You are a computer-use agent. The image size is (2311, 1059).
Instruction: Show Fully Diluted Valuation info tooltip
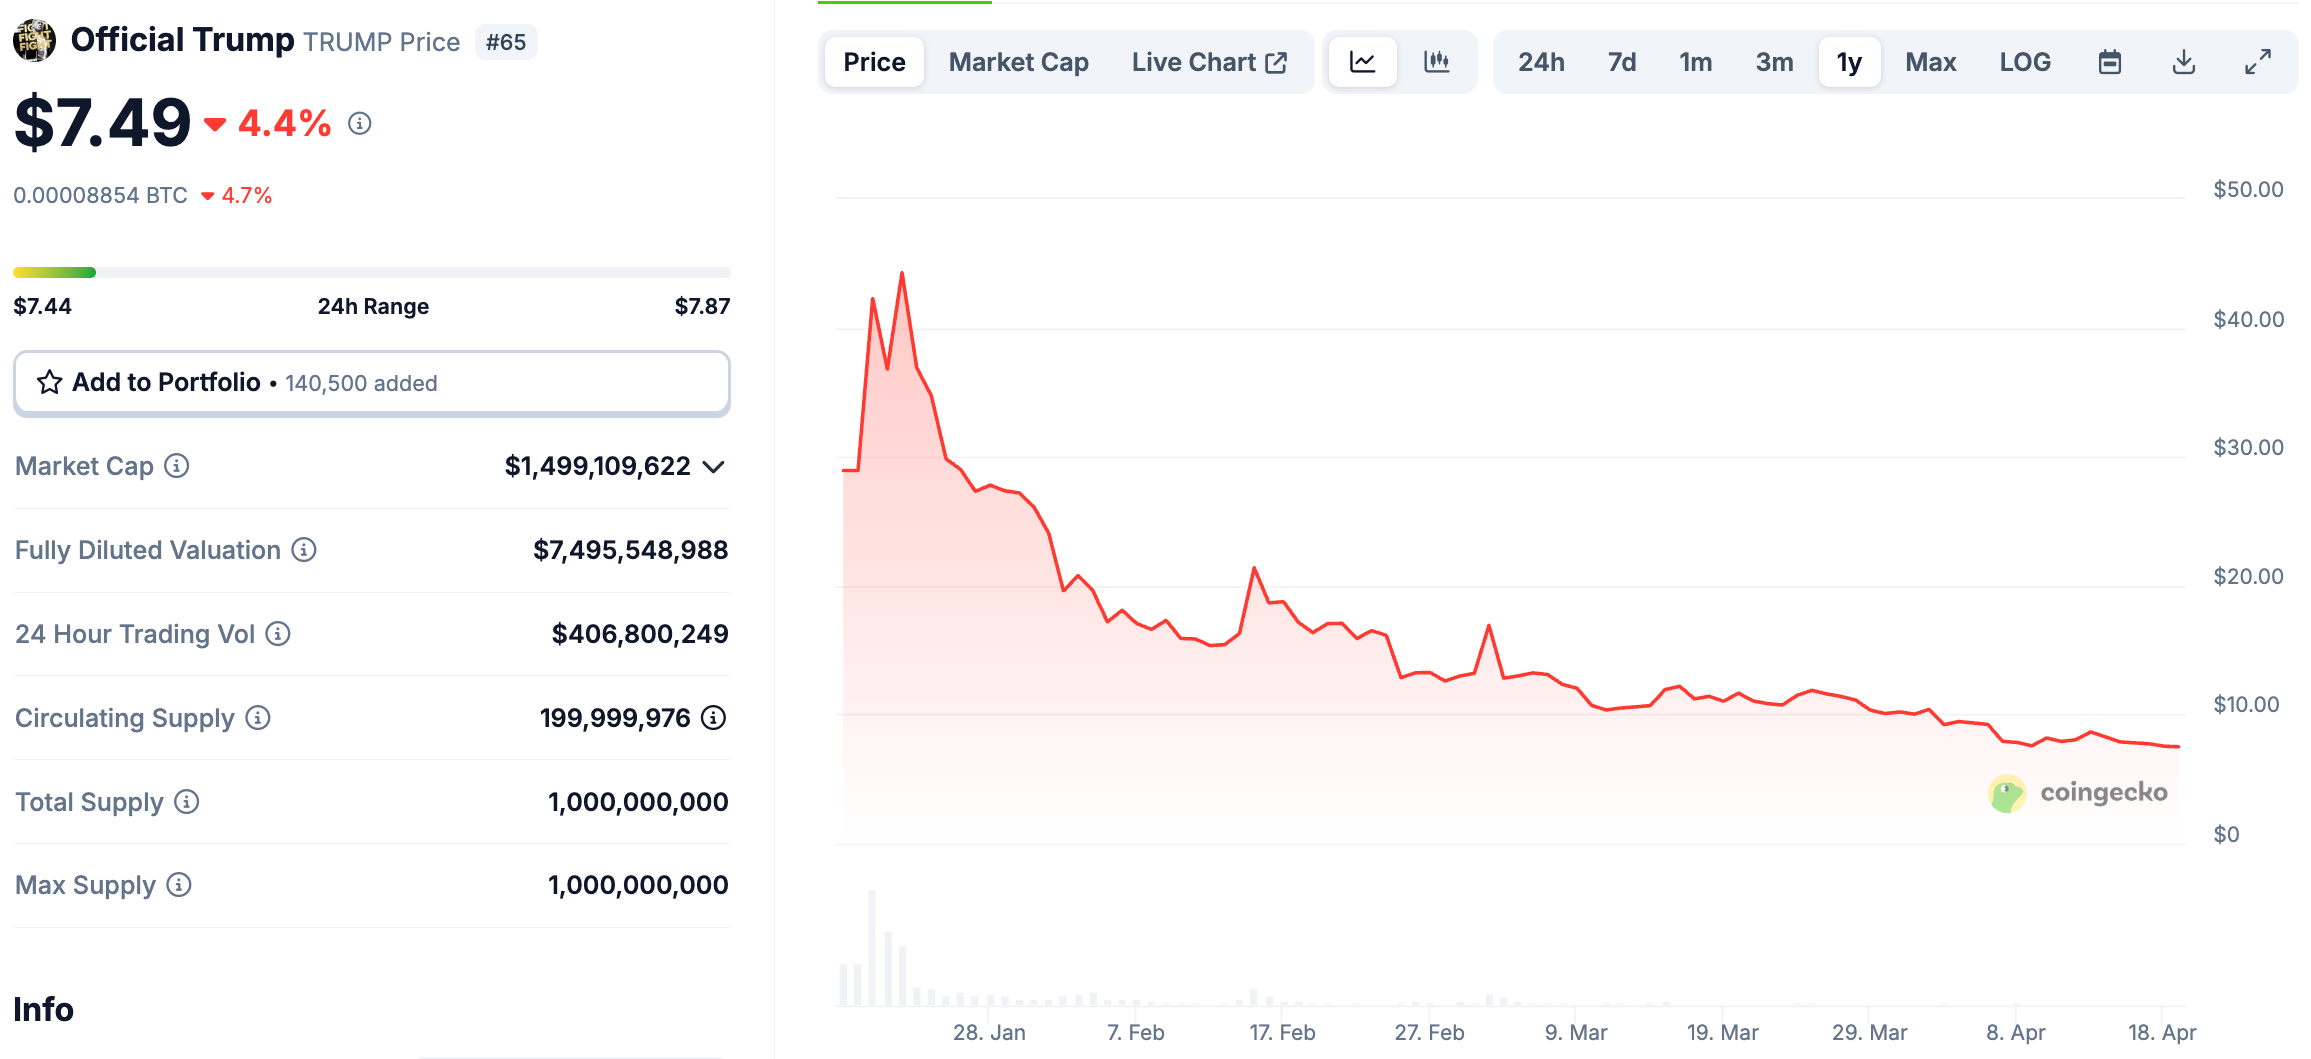(304, 550)
